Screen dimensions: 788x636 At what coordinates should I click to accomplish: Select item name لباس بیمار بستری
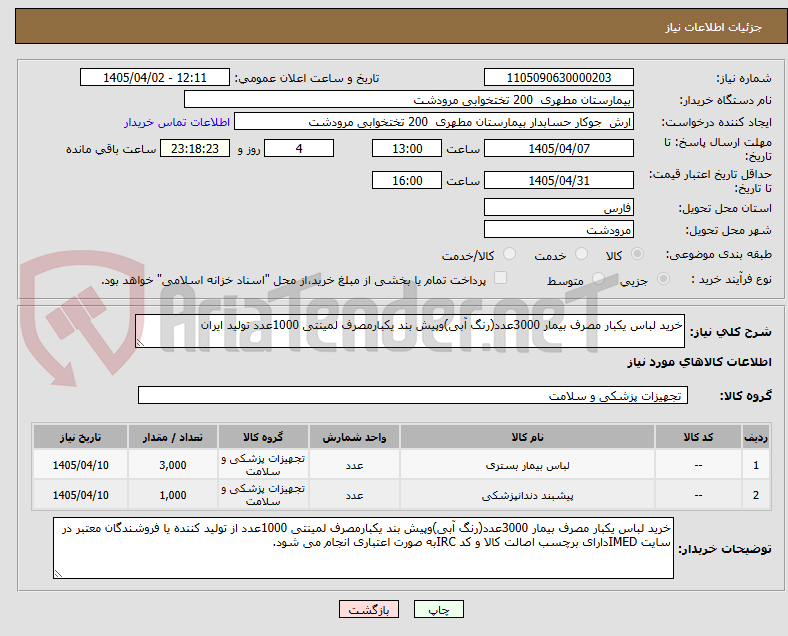tap(527, 466)
